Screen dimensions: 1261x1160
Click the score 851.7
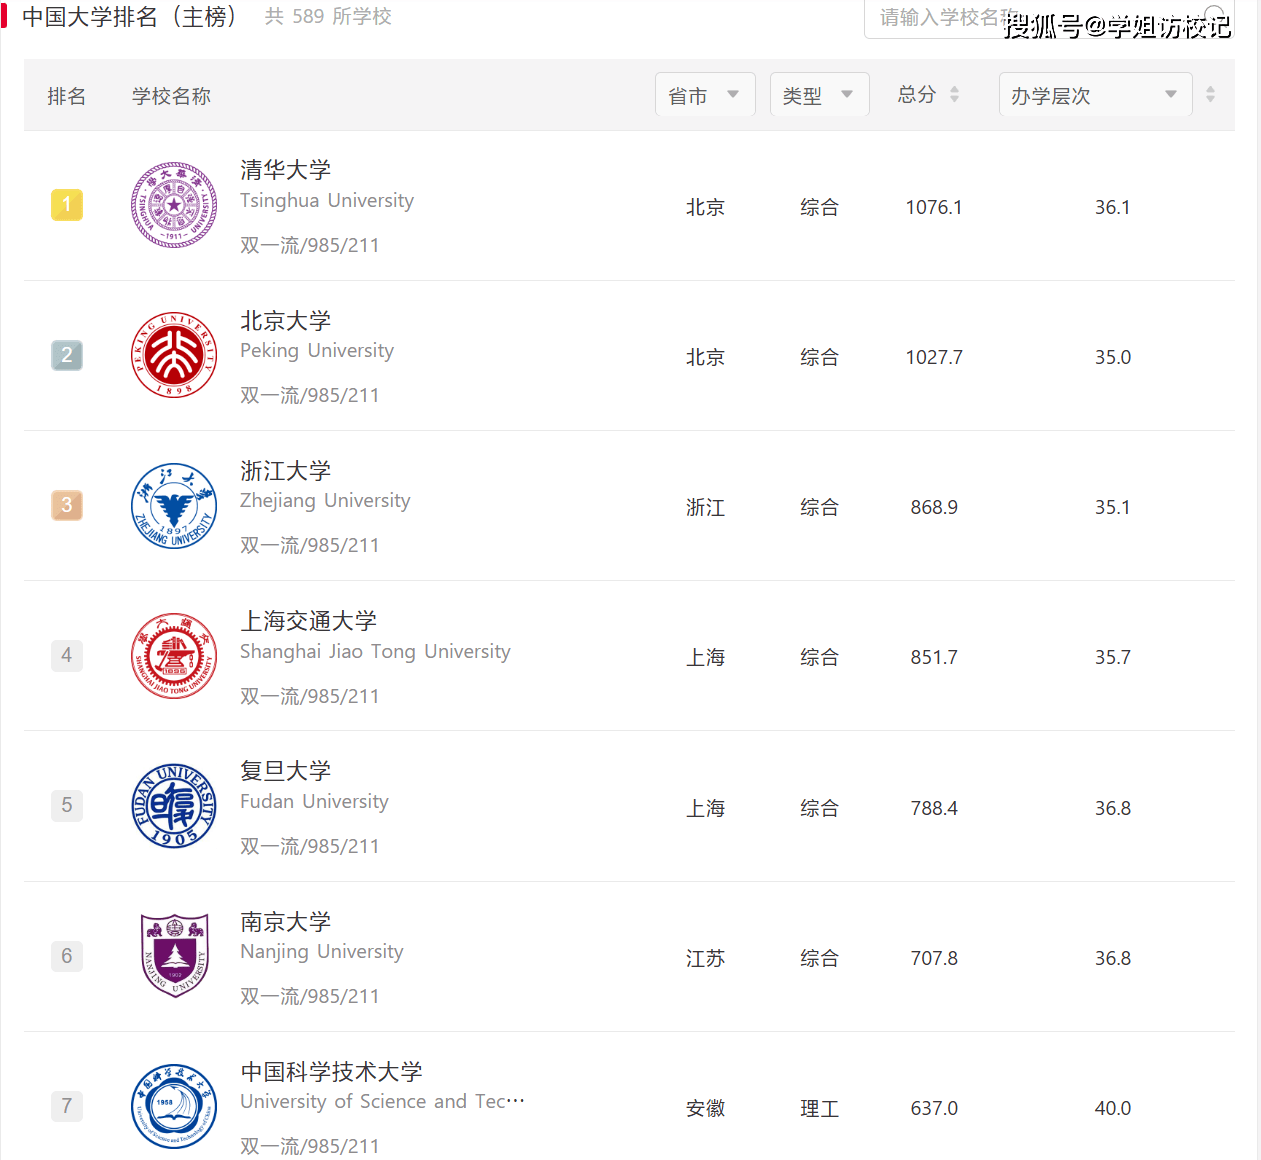point(934,657)
